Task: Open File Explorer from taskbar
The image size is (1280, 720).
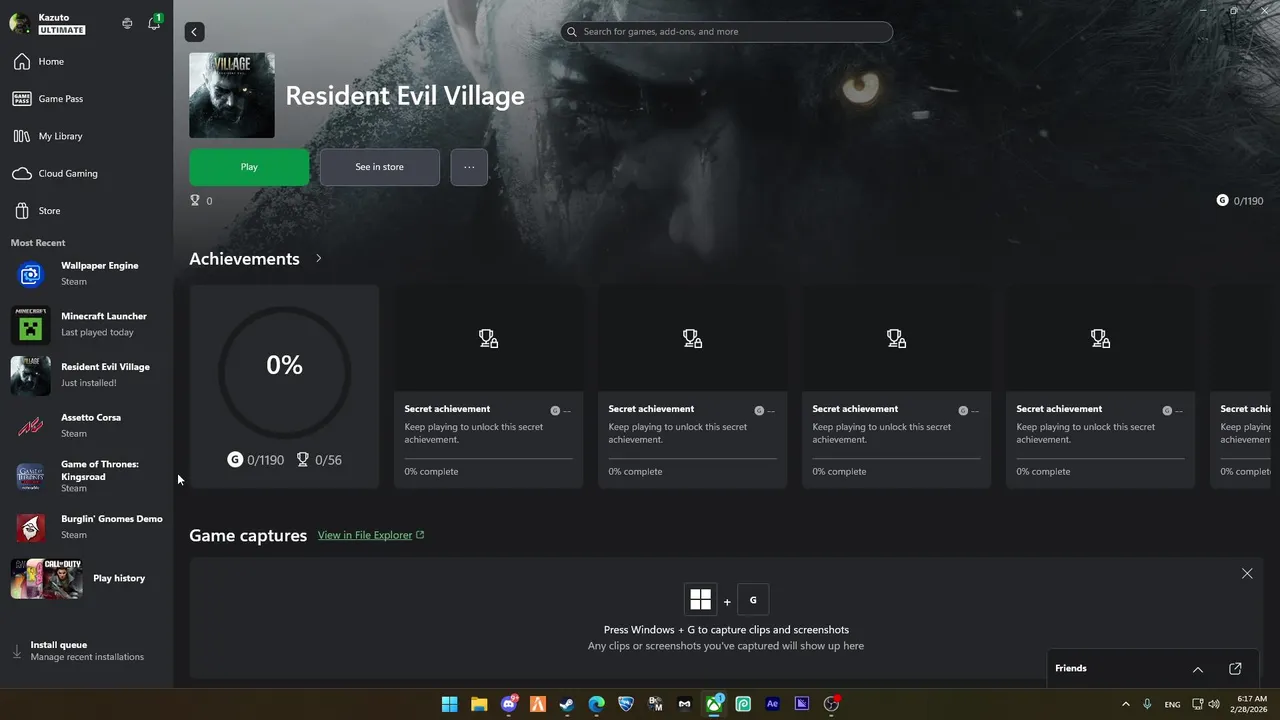Action: click(x=479, y=704)
